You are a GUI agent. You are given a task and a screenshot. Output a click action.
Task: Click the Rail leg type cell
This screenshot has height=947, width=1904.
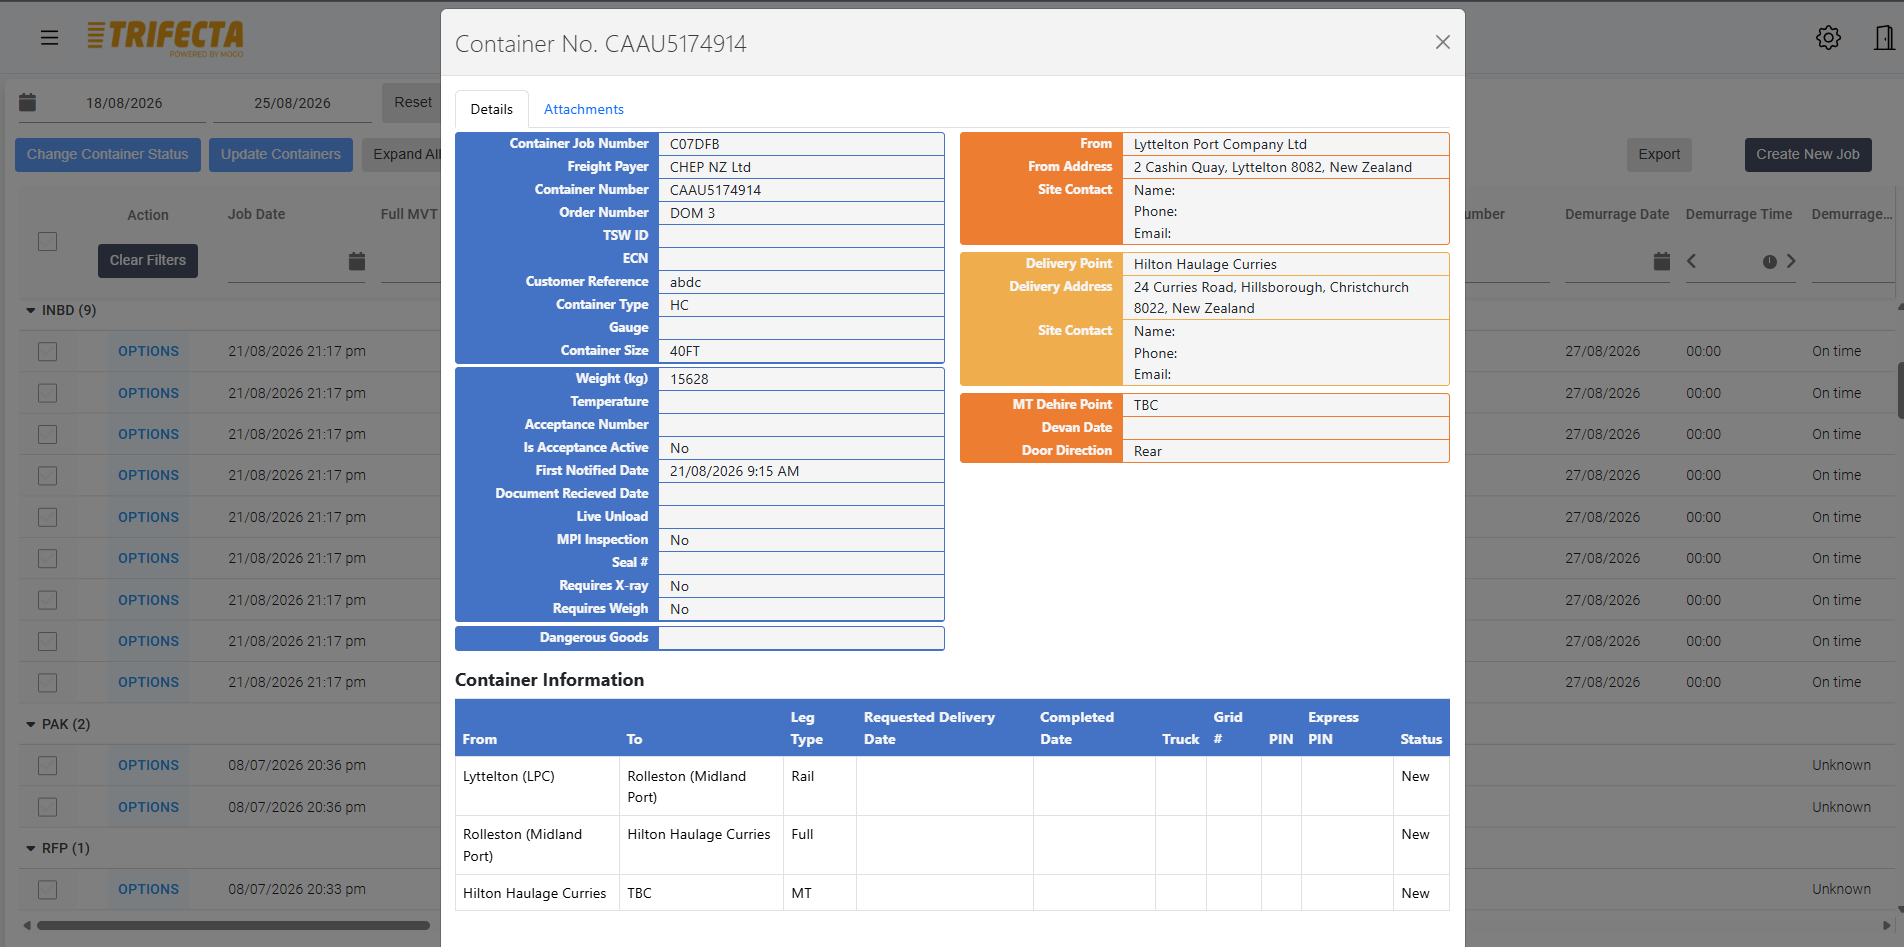[820, 786]
